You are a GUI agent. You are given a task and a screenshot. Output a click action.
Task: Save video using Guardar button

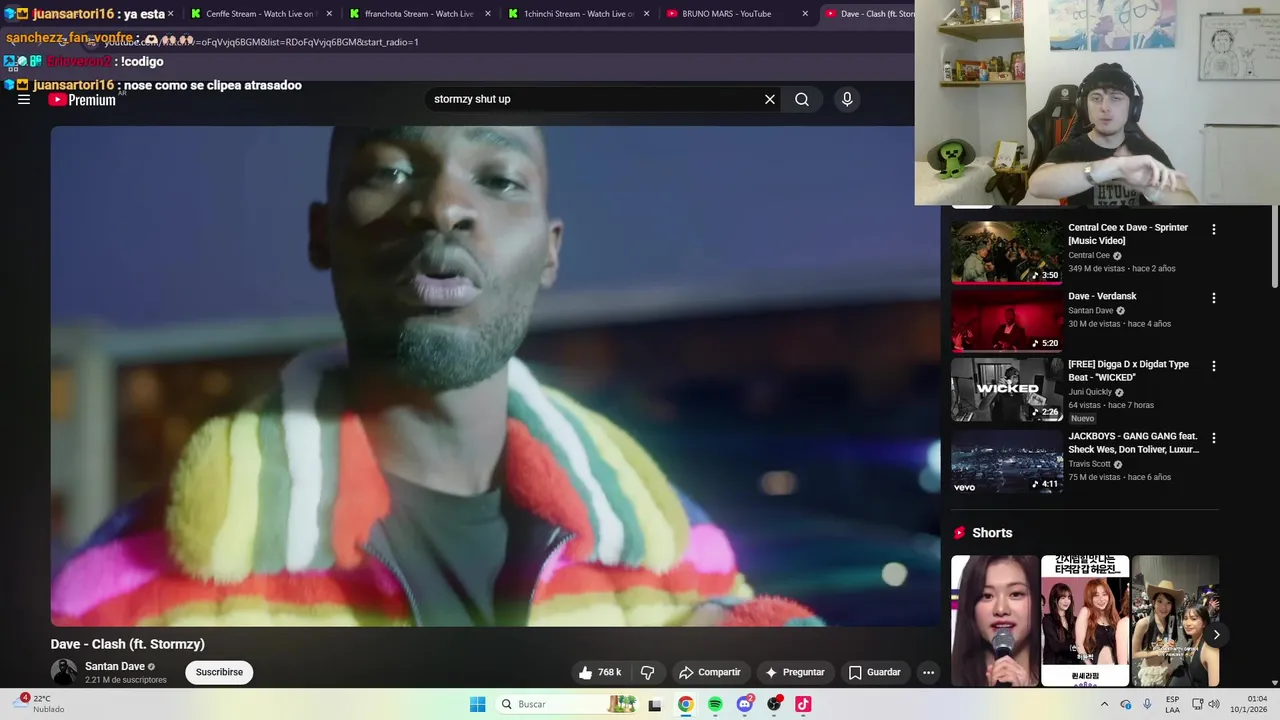[x=875, y=672]
